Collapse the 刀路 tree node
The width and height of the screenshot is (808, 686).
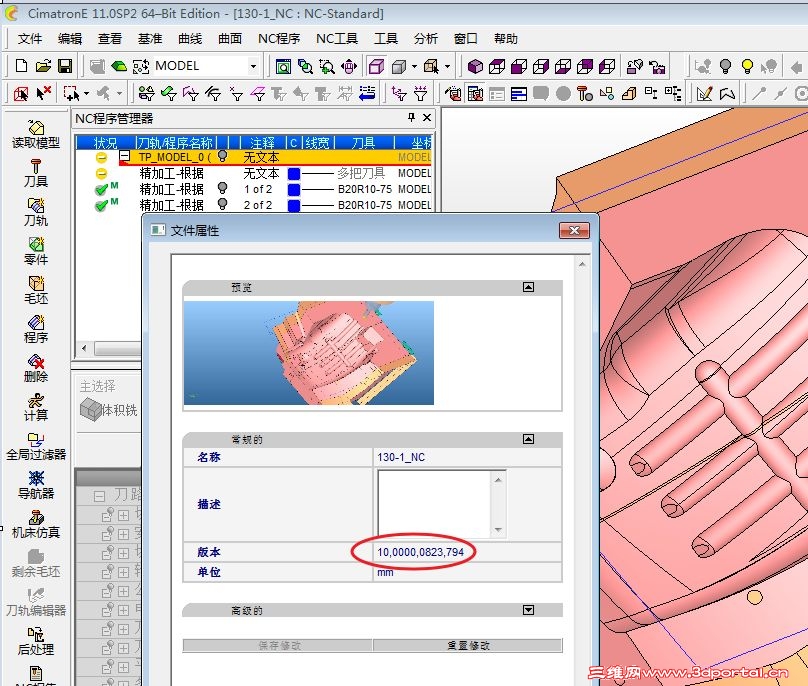pos(99,496)
